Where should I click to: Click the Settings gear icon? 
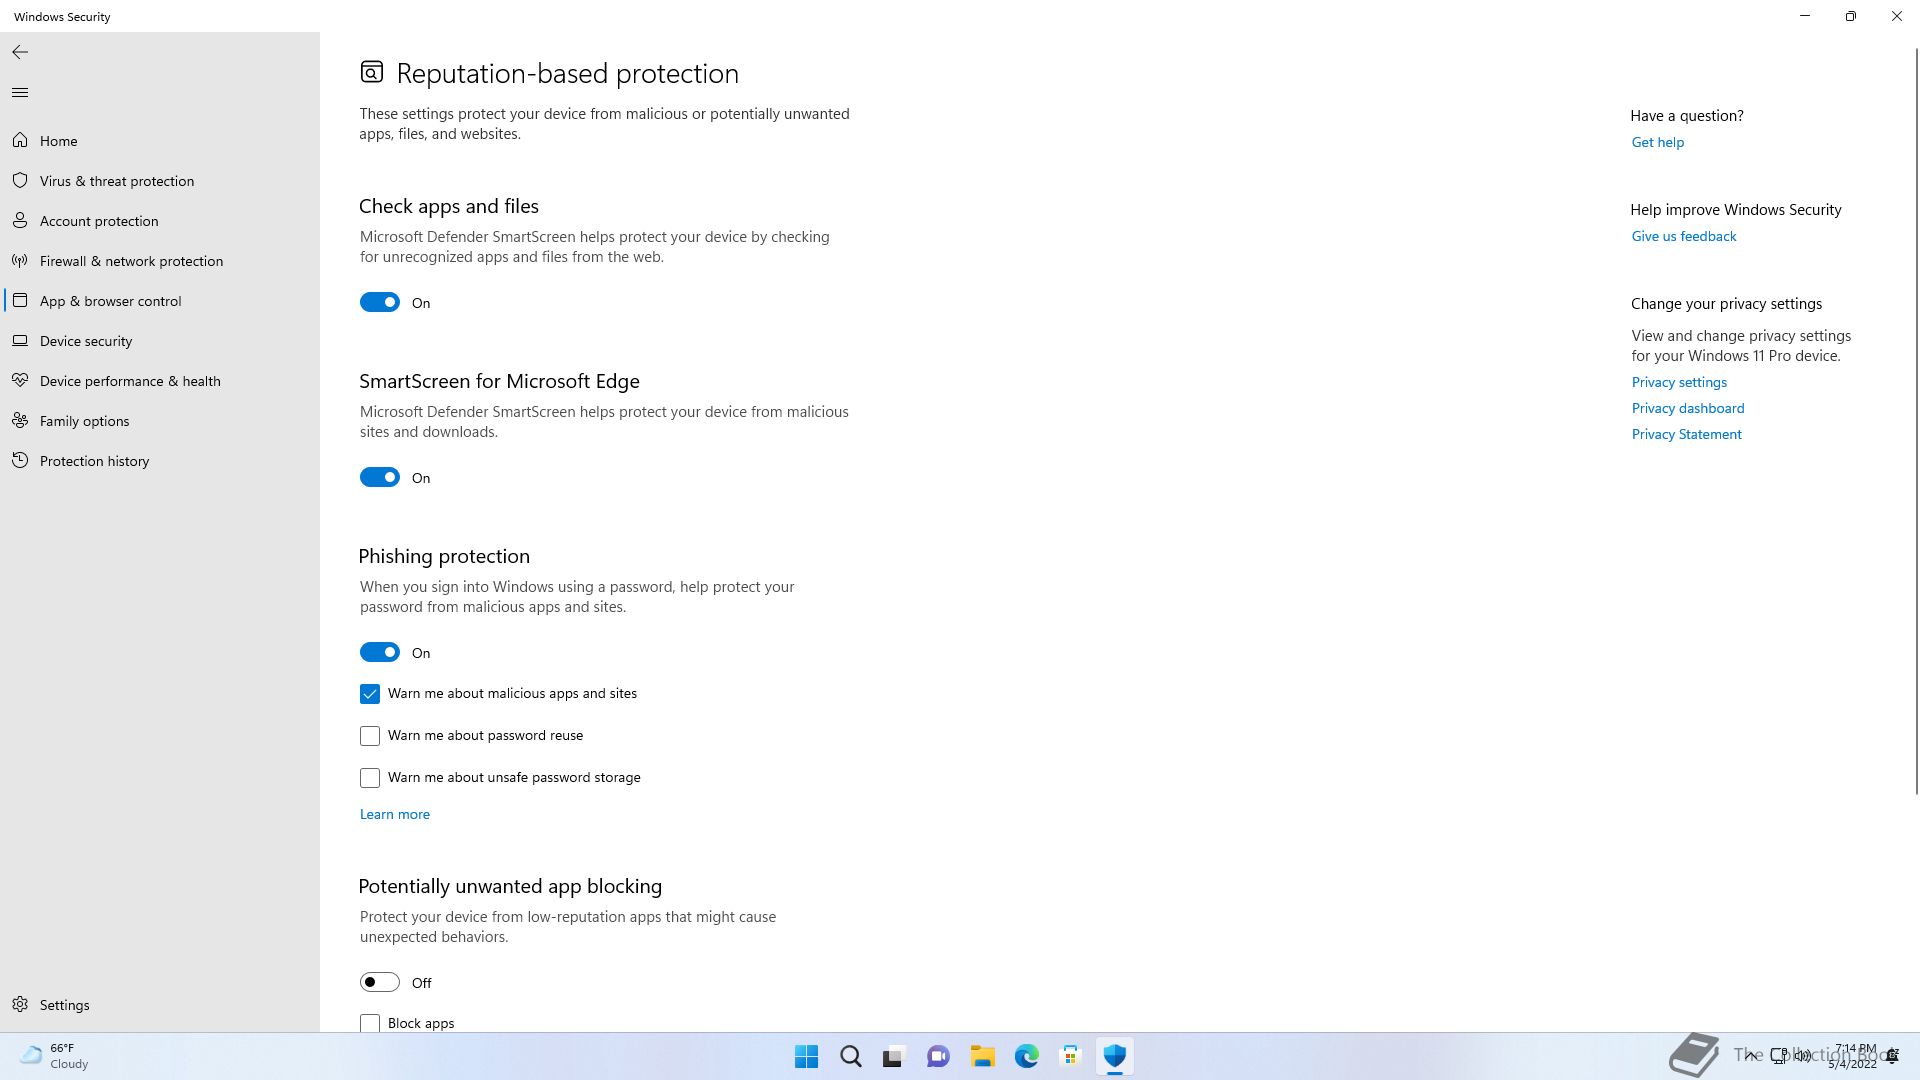(20, 1005)
